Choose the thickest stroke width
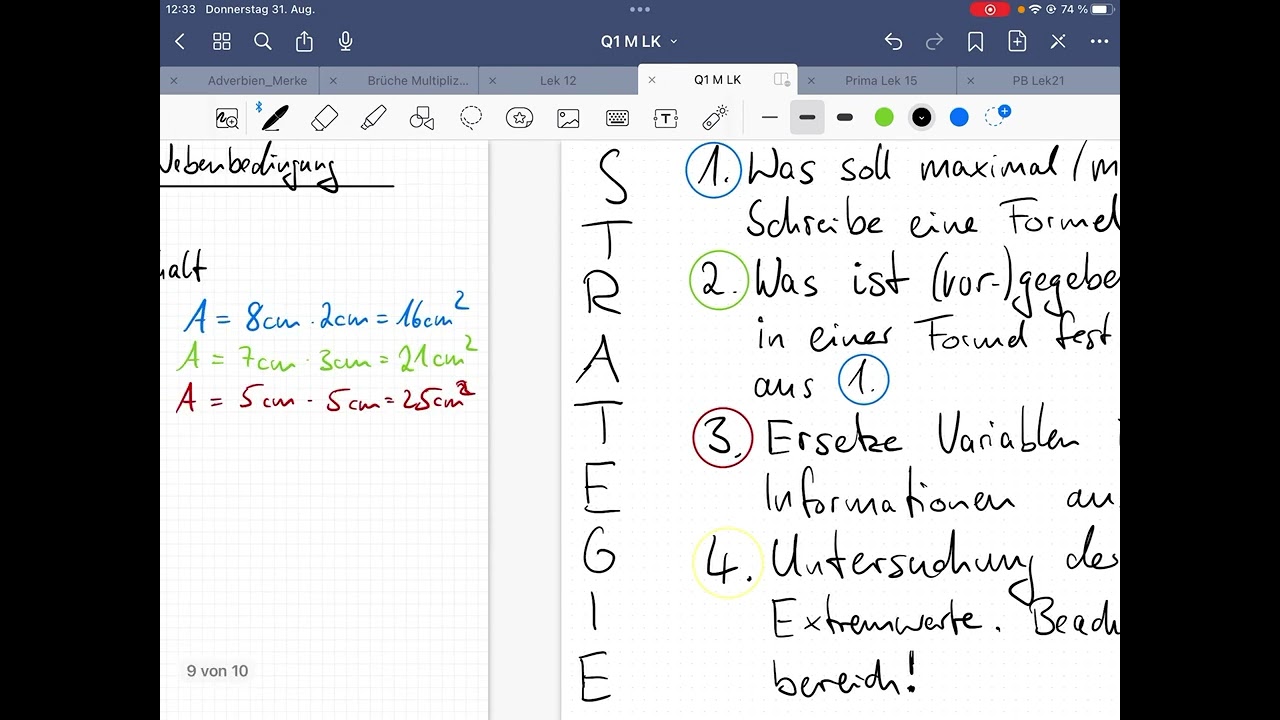1280x720 pixels. coord(845,118)
